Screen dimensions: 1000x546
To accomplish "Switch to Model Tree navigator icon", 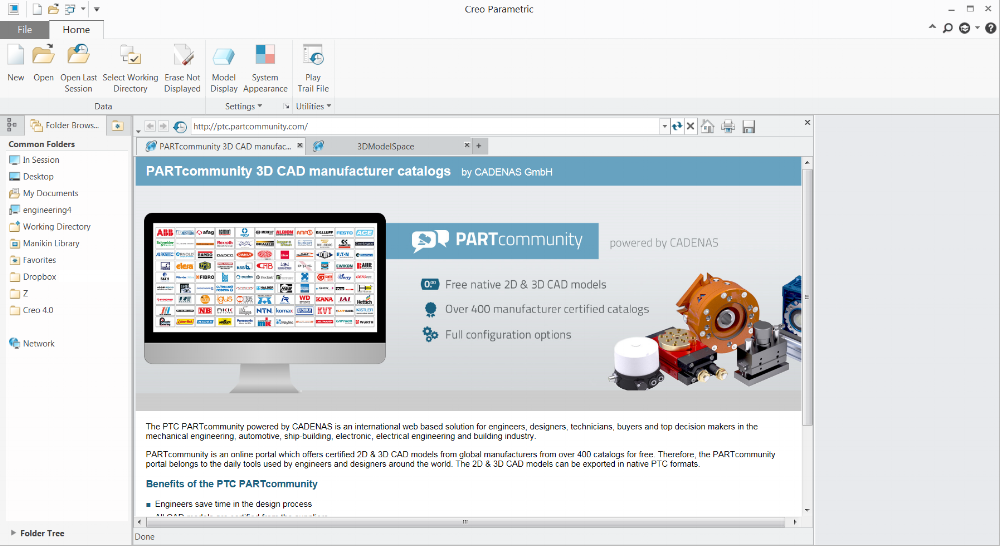I will click(x=11, y=125).
